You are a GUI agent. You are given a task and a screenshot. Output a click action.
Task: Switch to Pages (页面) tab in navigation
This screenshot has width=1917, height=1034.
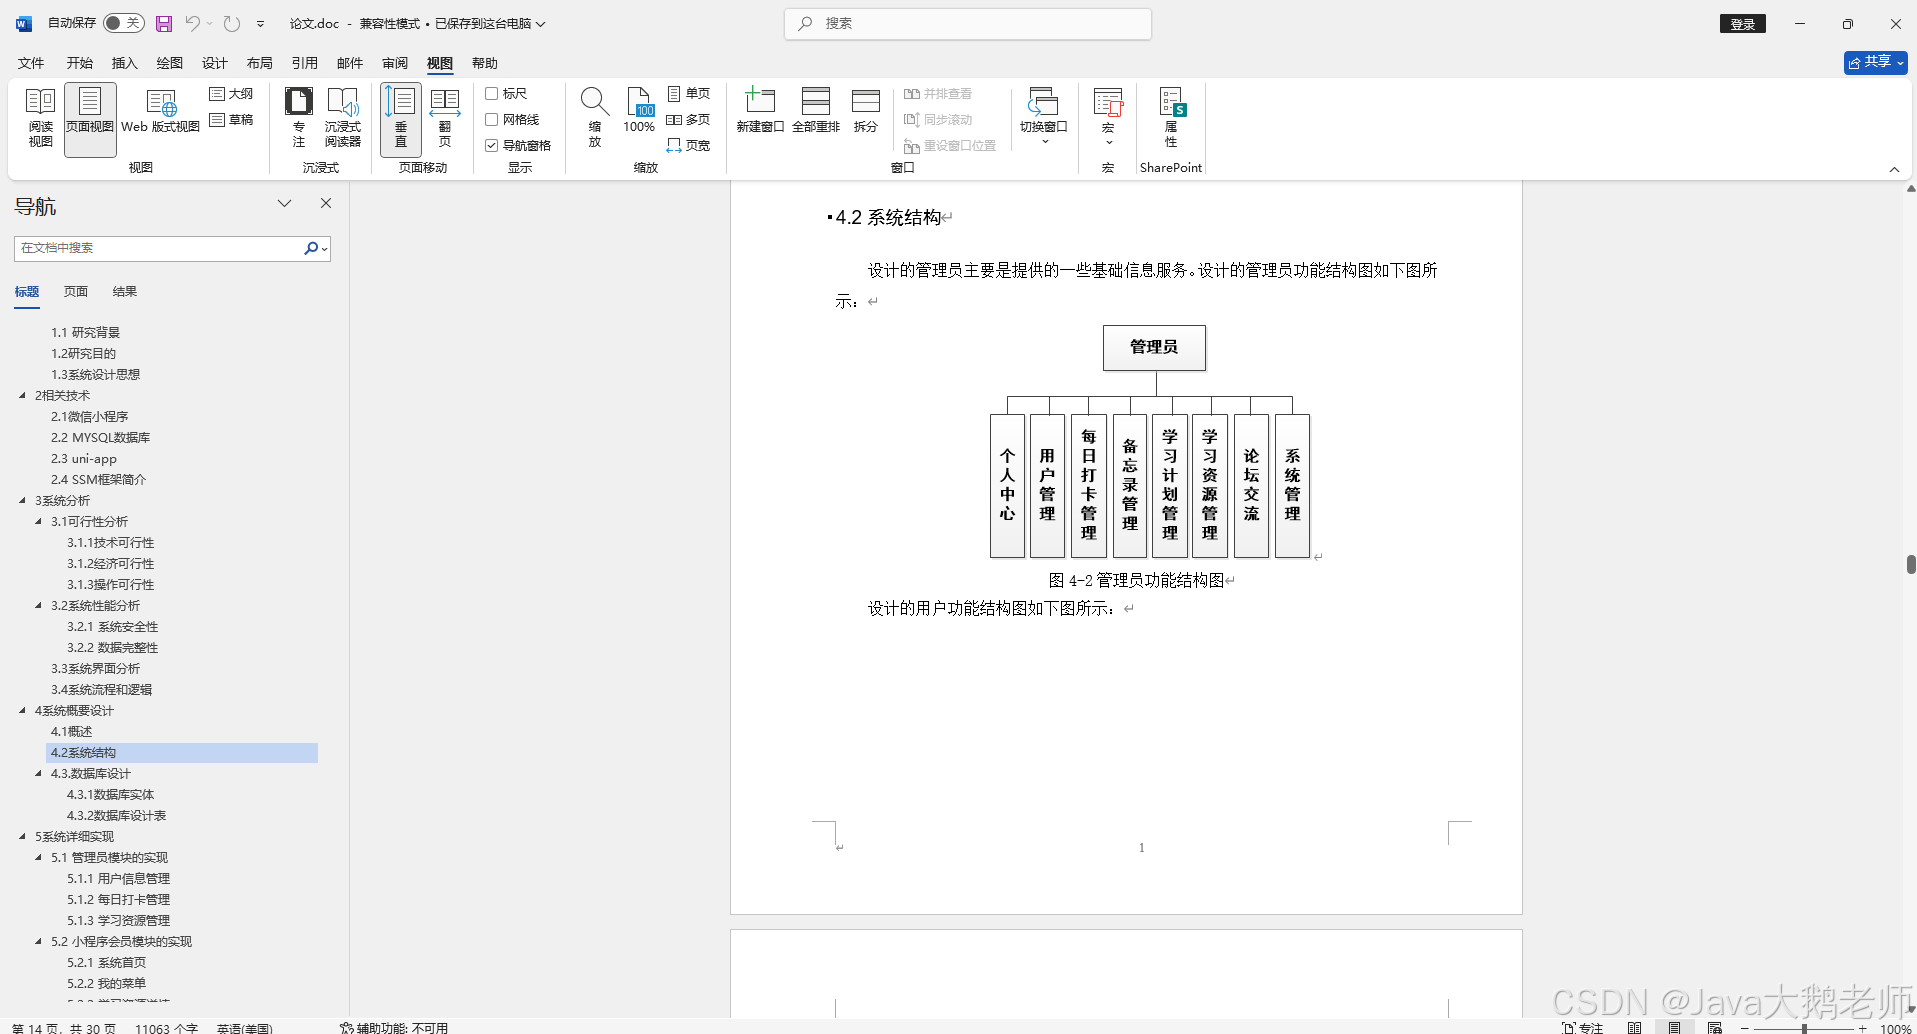76,292
